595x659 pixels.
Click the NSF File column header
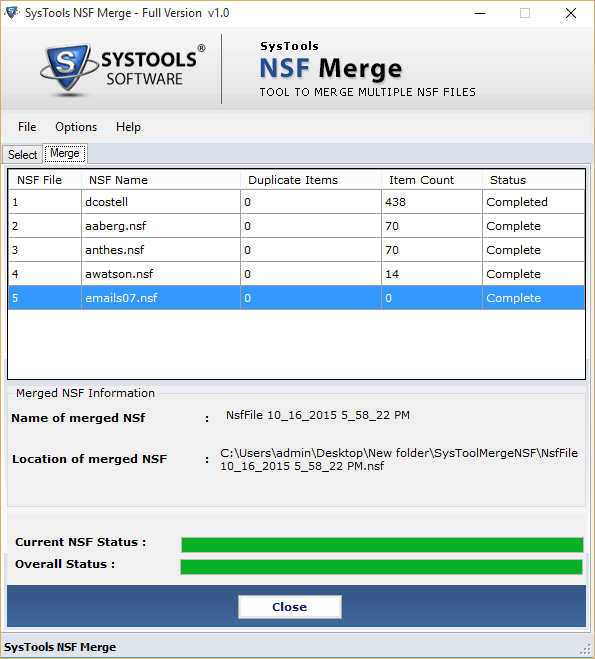click(x=45, y=180)
